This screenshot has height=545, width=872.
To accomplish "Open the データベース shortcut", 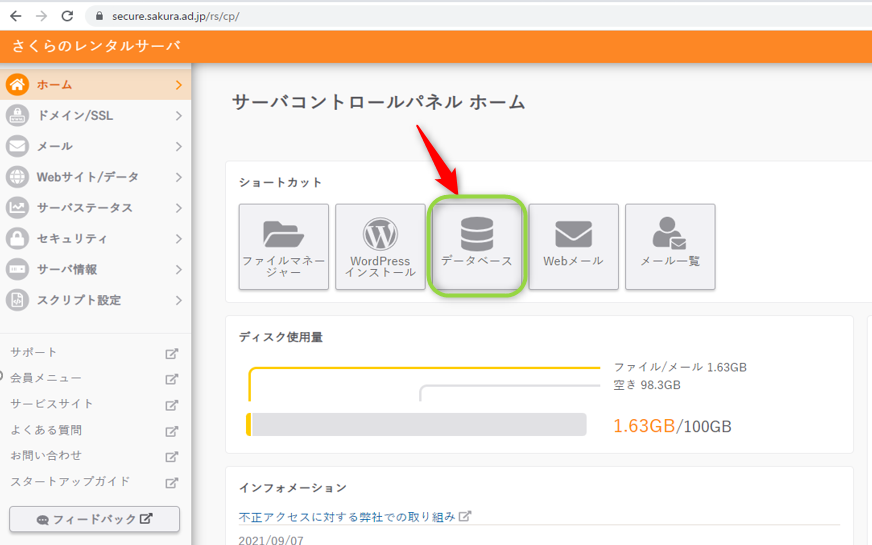I will 477,246.
